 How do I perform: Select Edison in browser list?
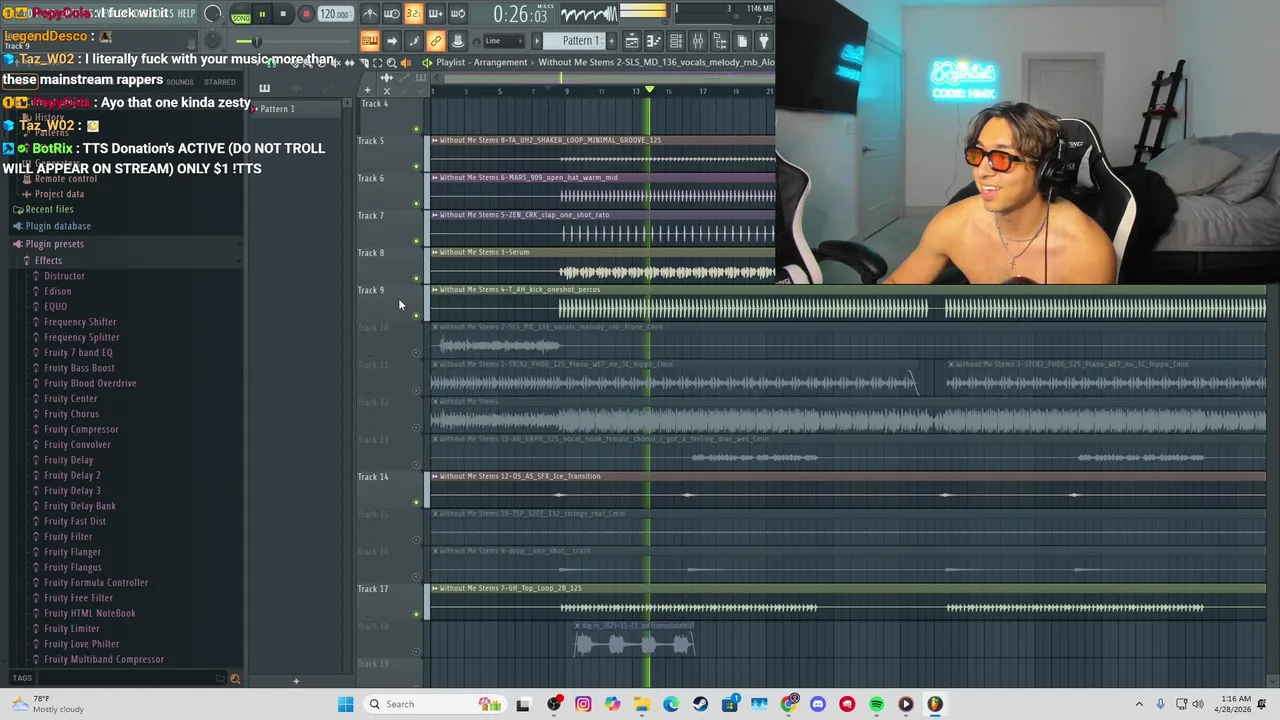(x=57, y=291)
